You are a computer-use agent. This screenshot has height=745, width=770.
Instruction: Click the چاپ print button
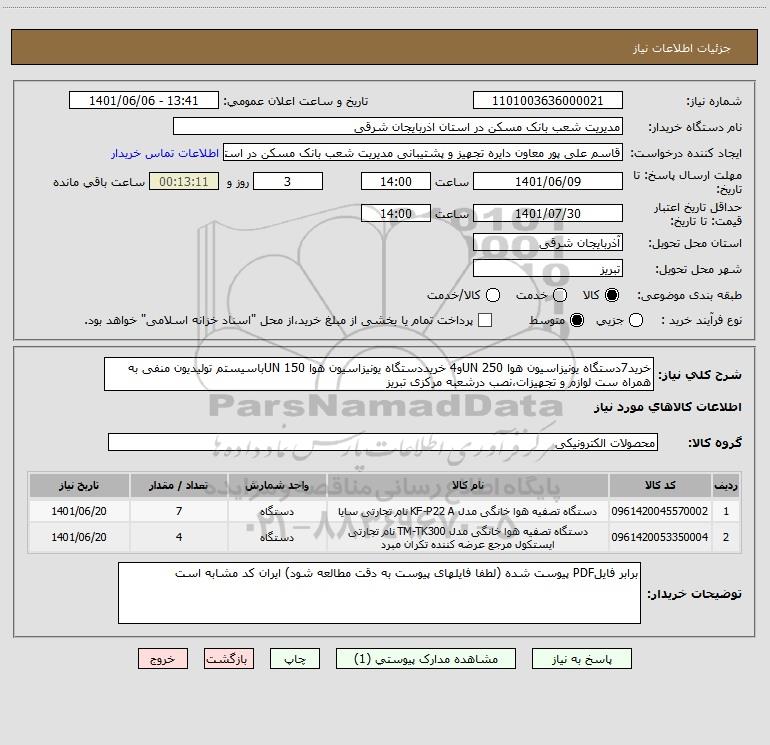coord(295,659)
